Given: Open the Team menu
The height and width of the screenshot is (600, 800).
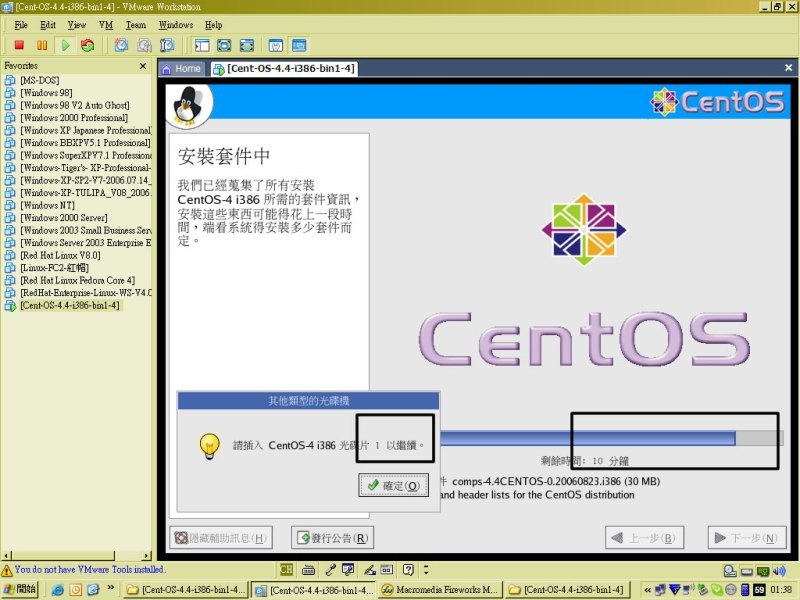Looking at the screenshot, I should 136,24.
